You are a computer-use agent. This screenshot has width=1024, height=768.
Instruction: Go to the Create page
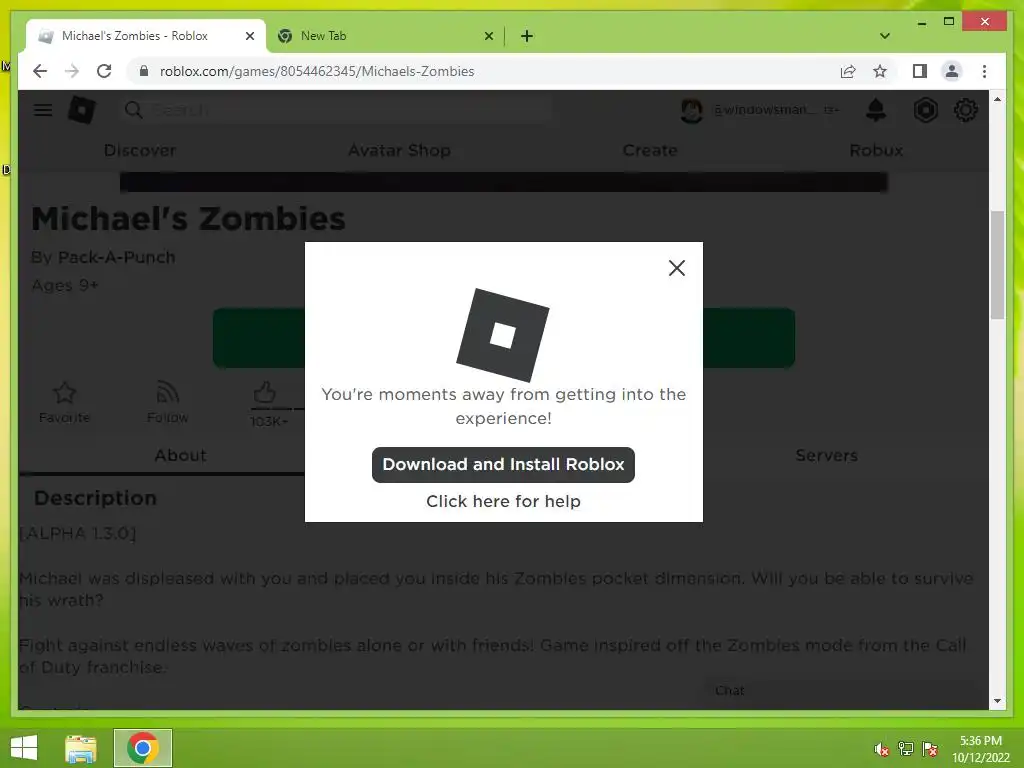tap(650, 150)
